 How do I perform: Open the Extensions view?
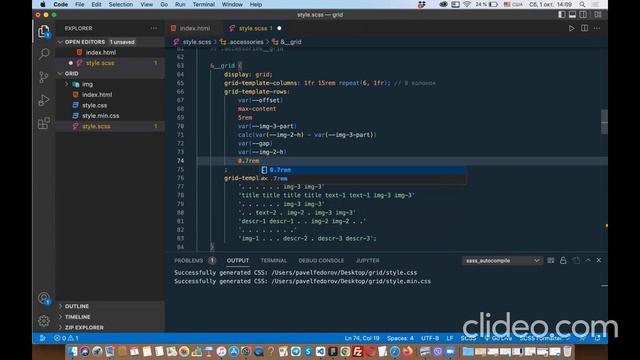pyautogui.click(x=44, y=123)
